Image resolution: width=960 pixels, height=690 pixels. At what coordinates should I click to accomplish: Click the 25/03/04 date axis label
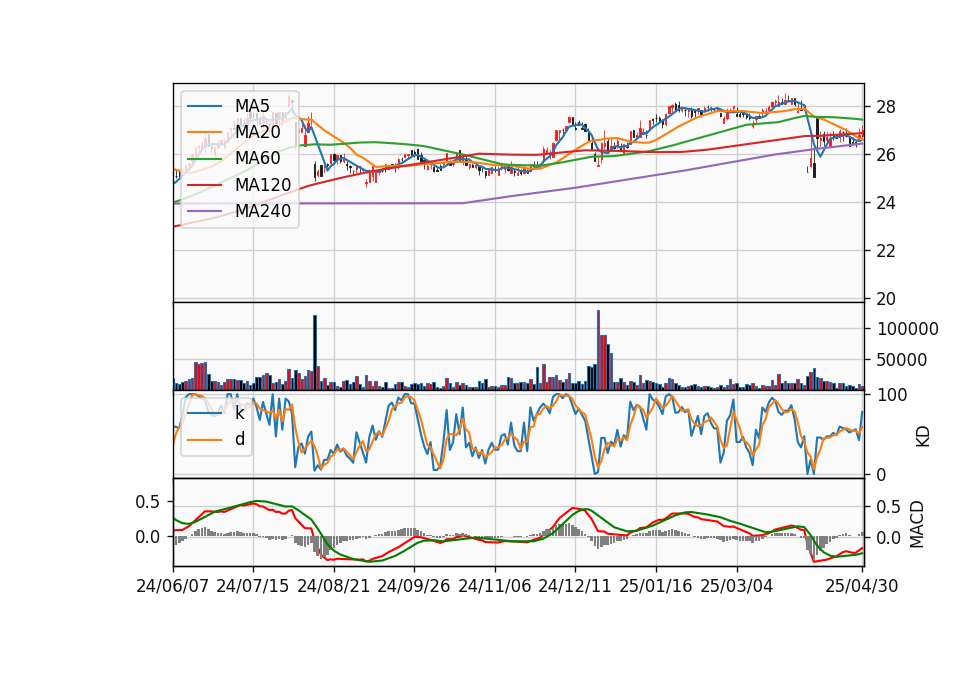coord(737,586)
